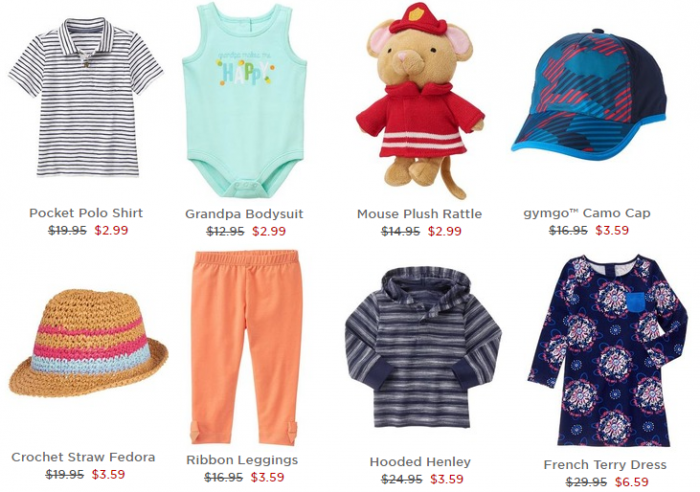700x492 pixels.
Task: View the navy French Terry Dress image
Action: pyautogui.click(x=608, y=350)
